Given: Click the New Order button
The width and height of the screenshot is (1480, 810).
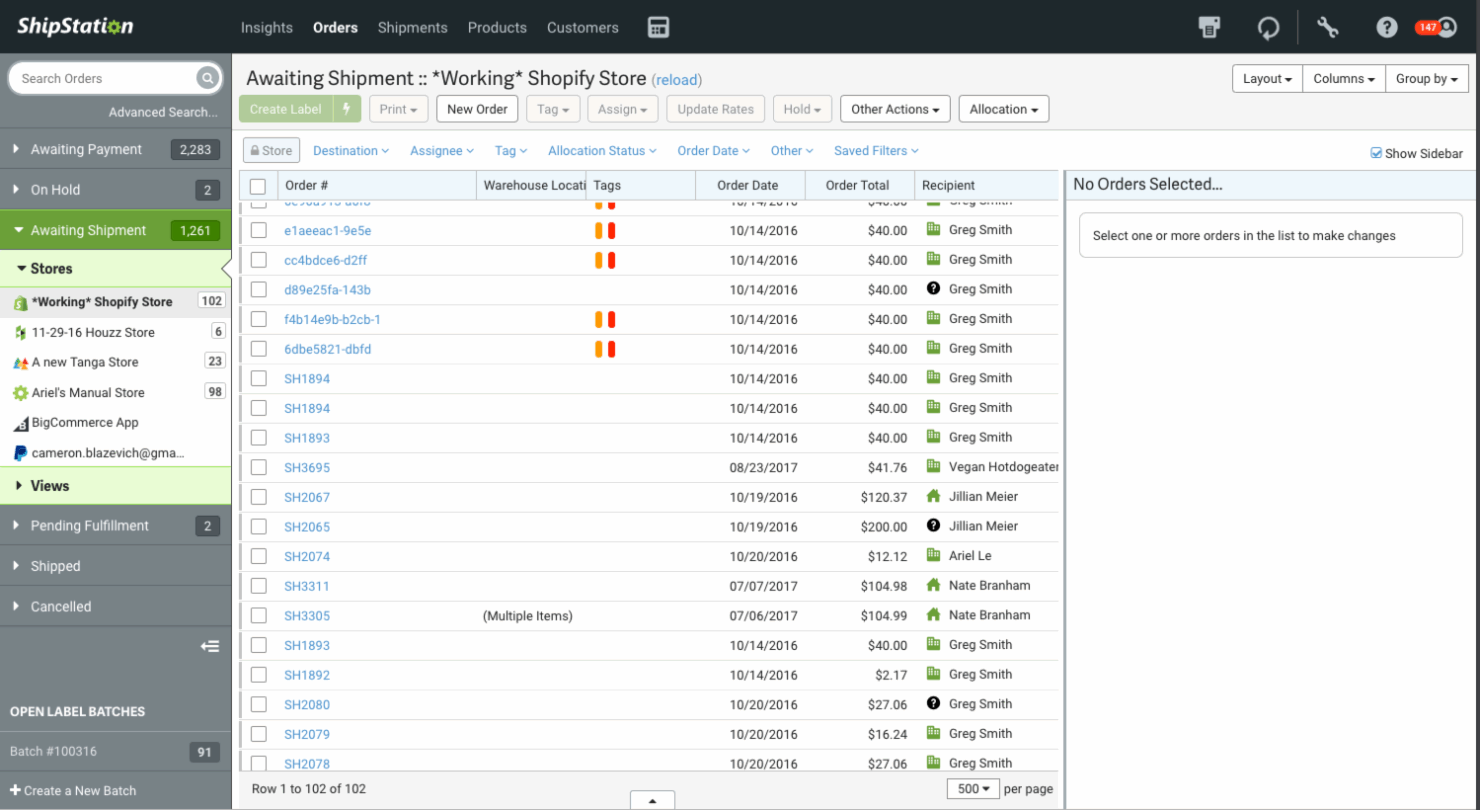Looking at the screenshot, I should coord(477,108).
